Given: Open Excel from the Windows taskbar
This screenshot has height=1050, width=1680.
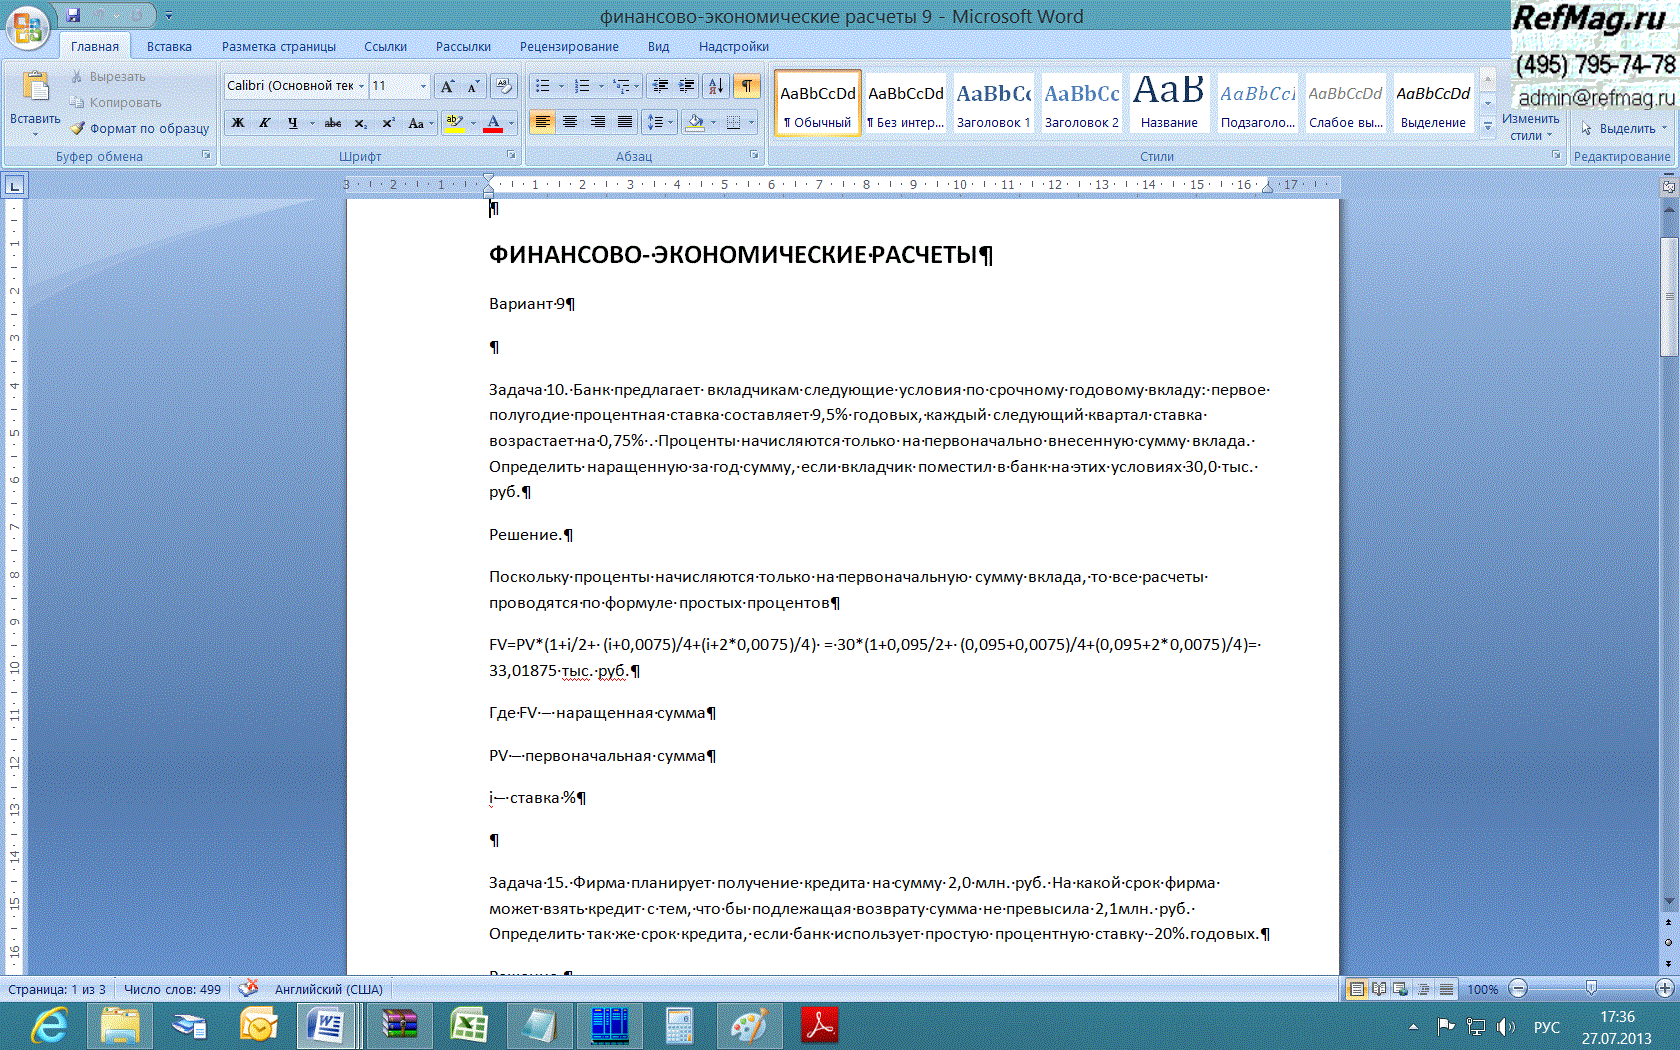Looking at the screenshot, I should click(x=468, y=1026).
